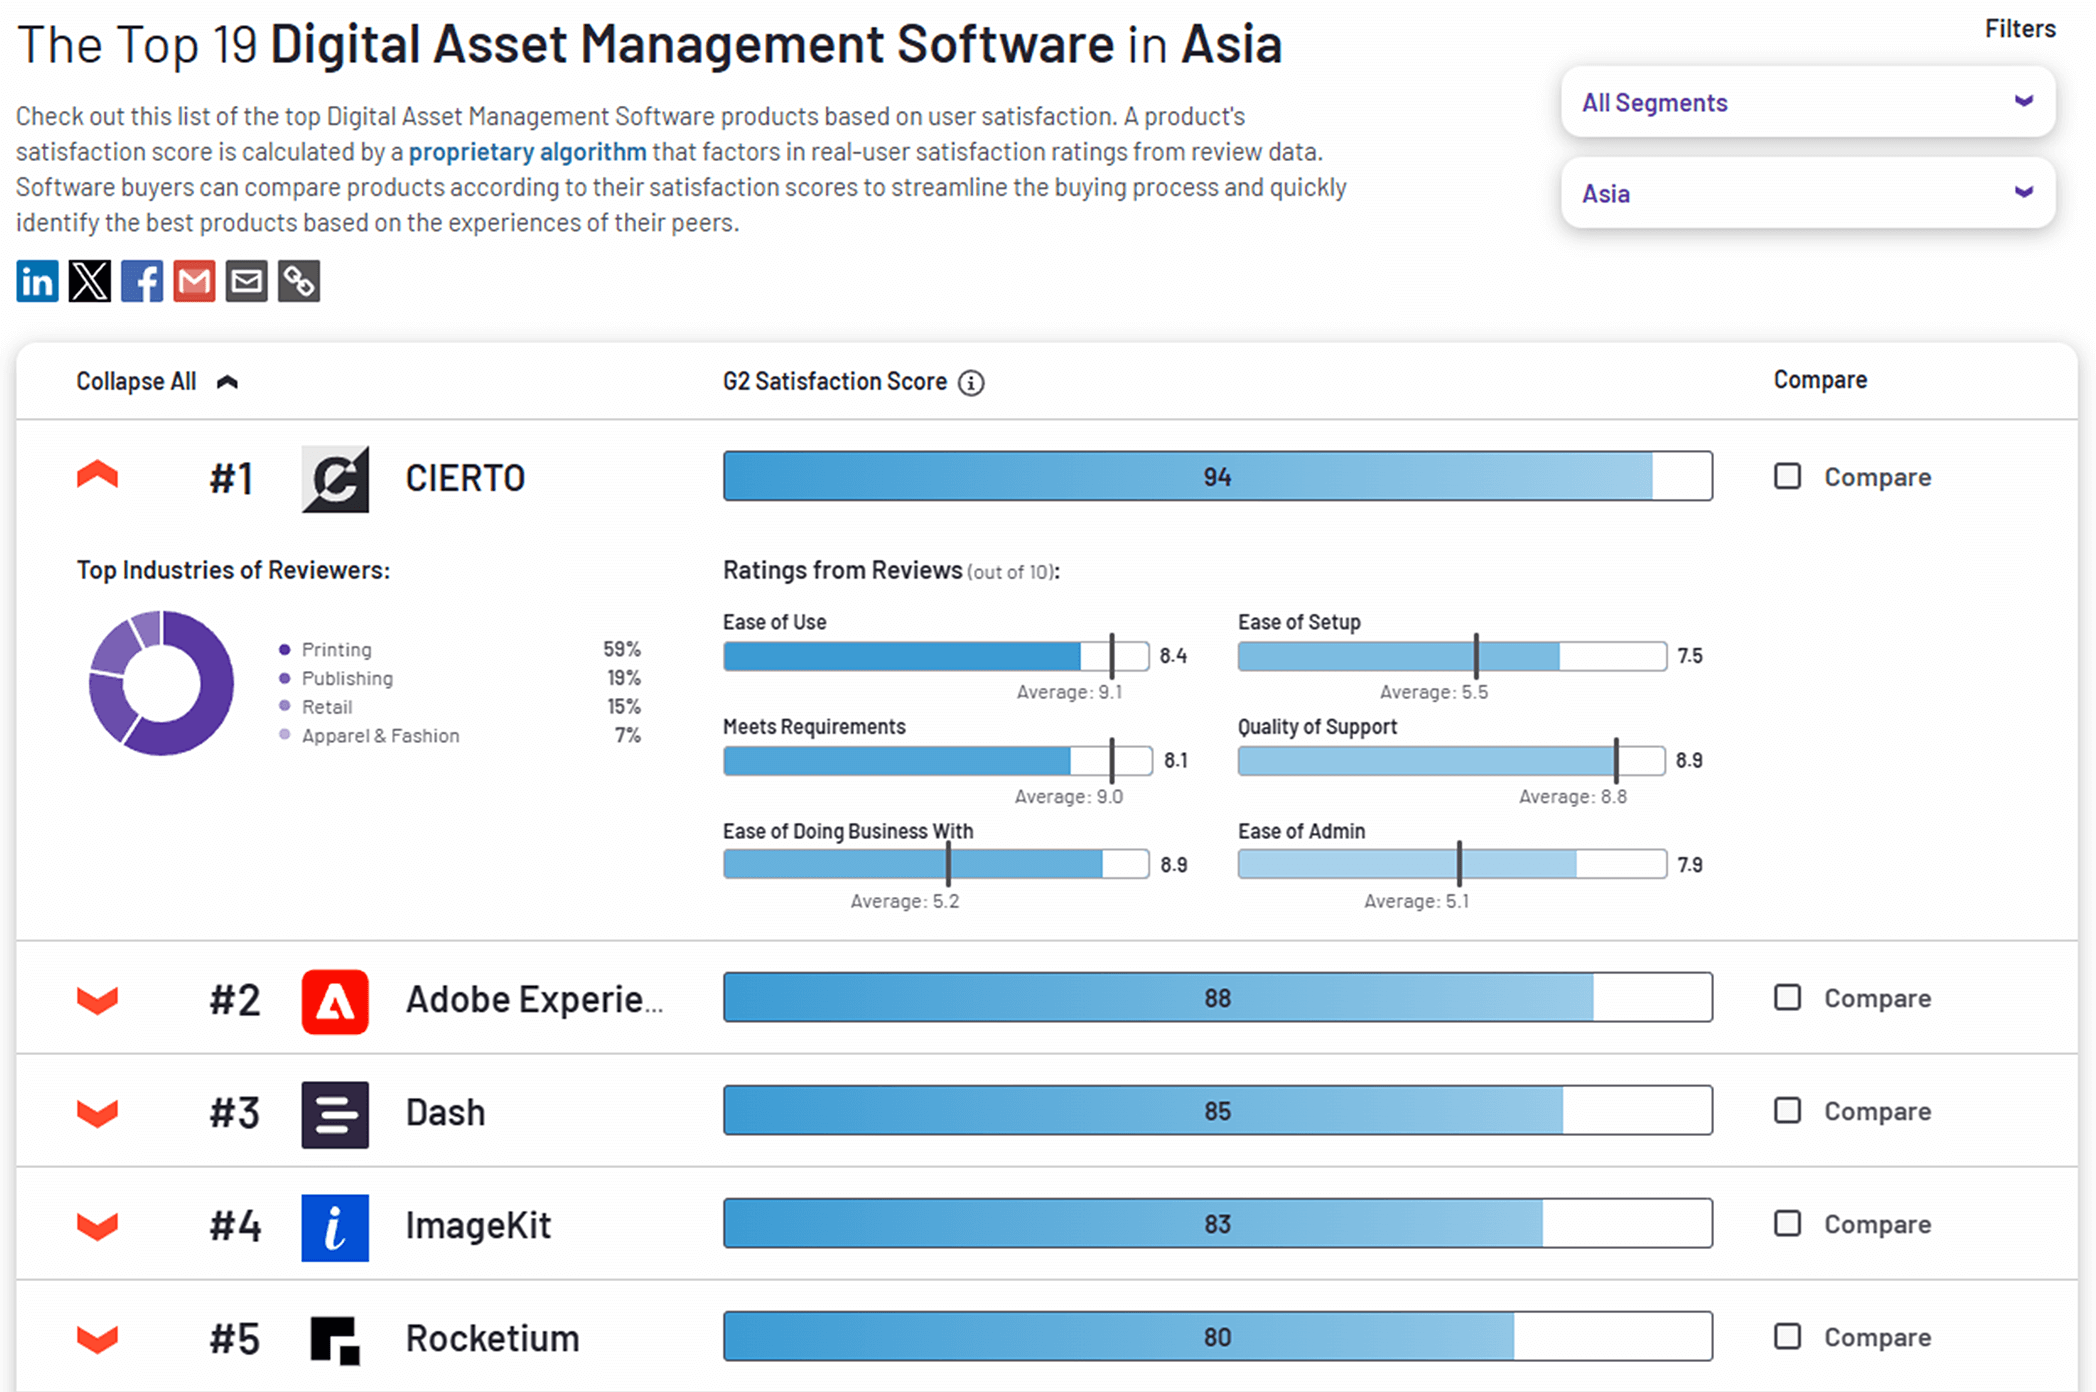Click the ImageKit logo icon
The image size is (2096, 1392).
pos(335,1227)
